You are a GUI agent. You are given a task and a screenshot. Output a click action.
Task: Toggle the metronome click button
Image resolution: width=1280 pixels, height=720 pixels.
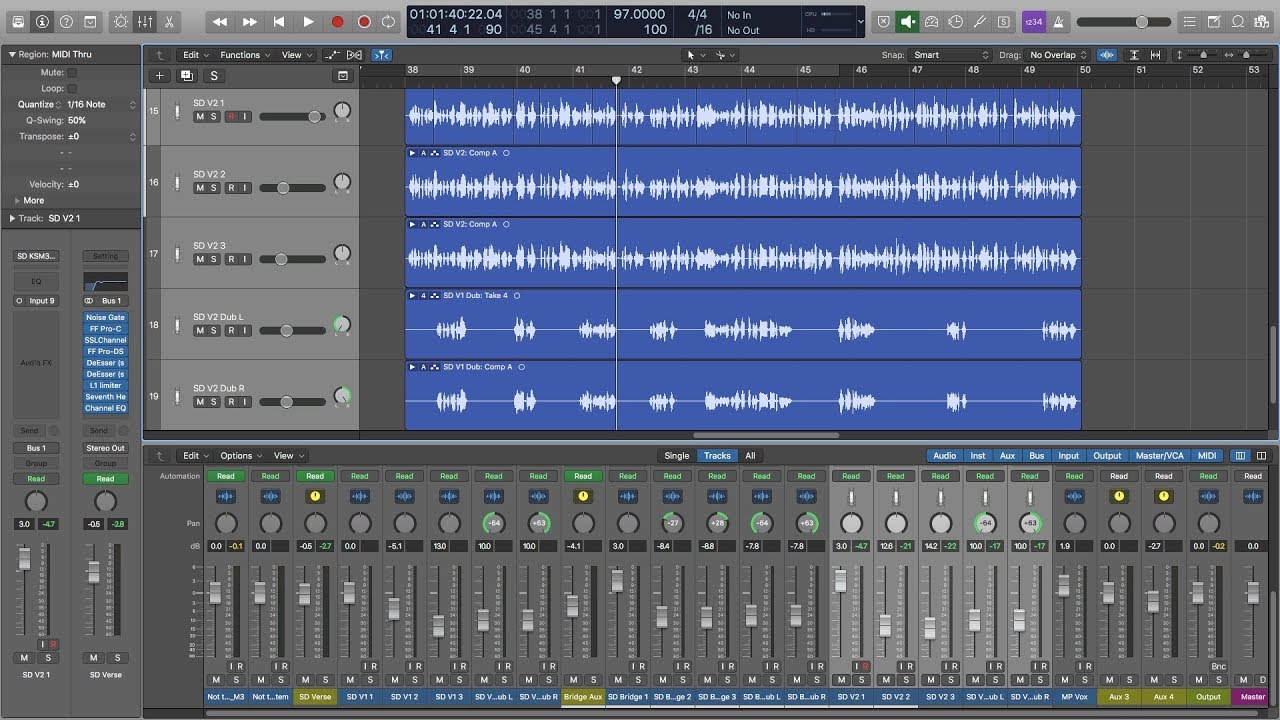(x=1058, y=21)
